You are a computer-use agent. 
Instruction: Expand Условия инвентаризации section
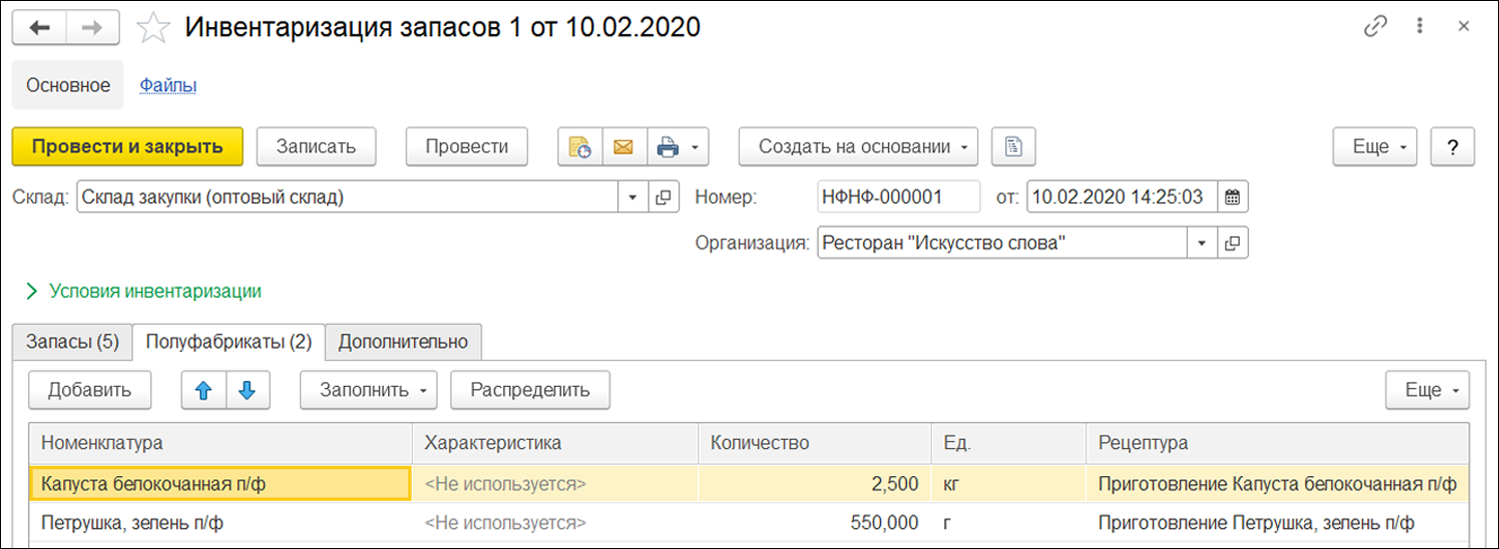tap(143, 291)
